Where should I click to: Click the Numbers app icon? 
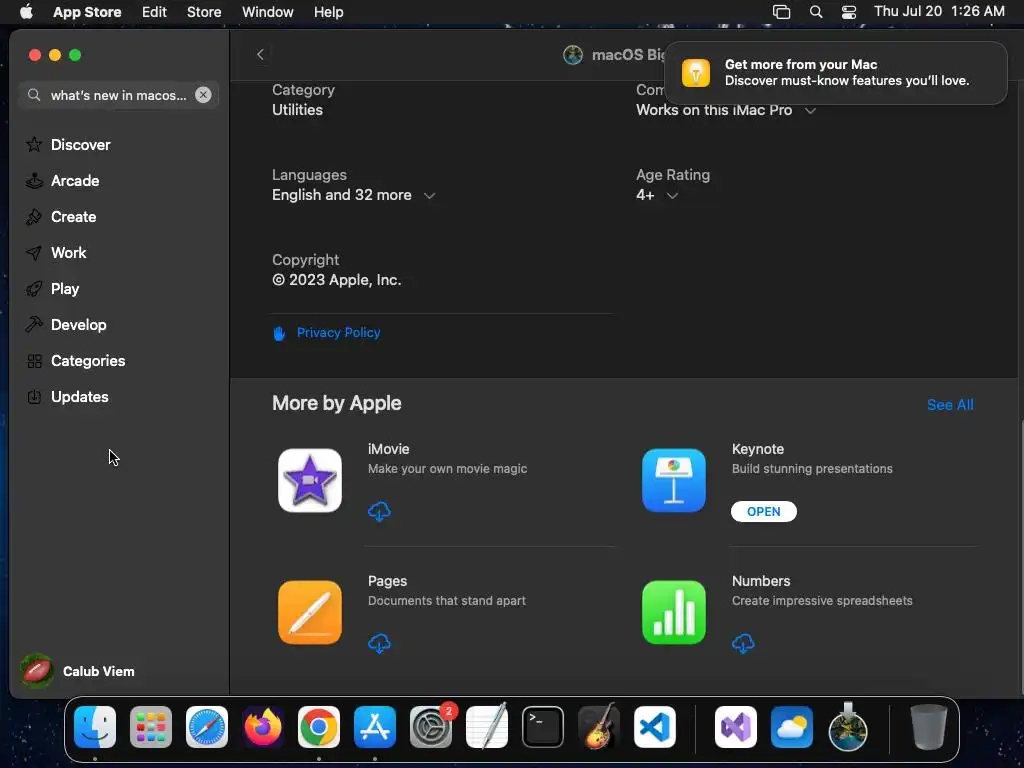click(673, 612)
